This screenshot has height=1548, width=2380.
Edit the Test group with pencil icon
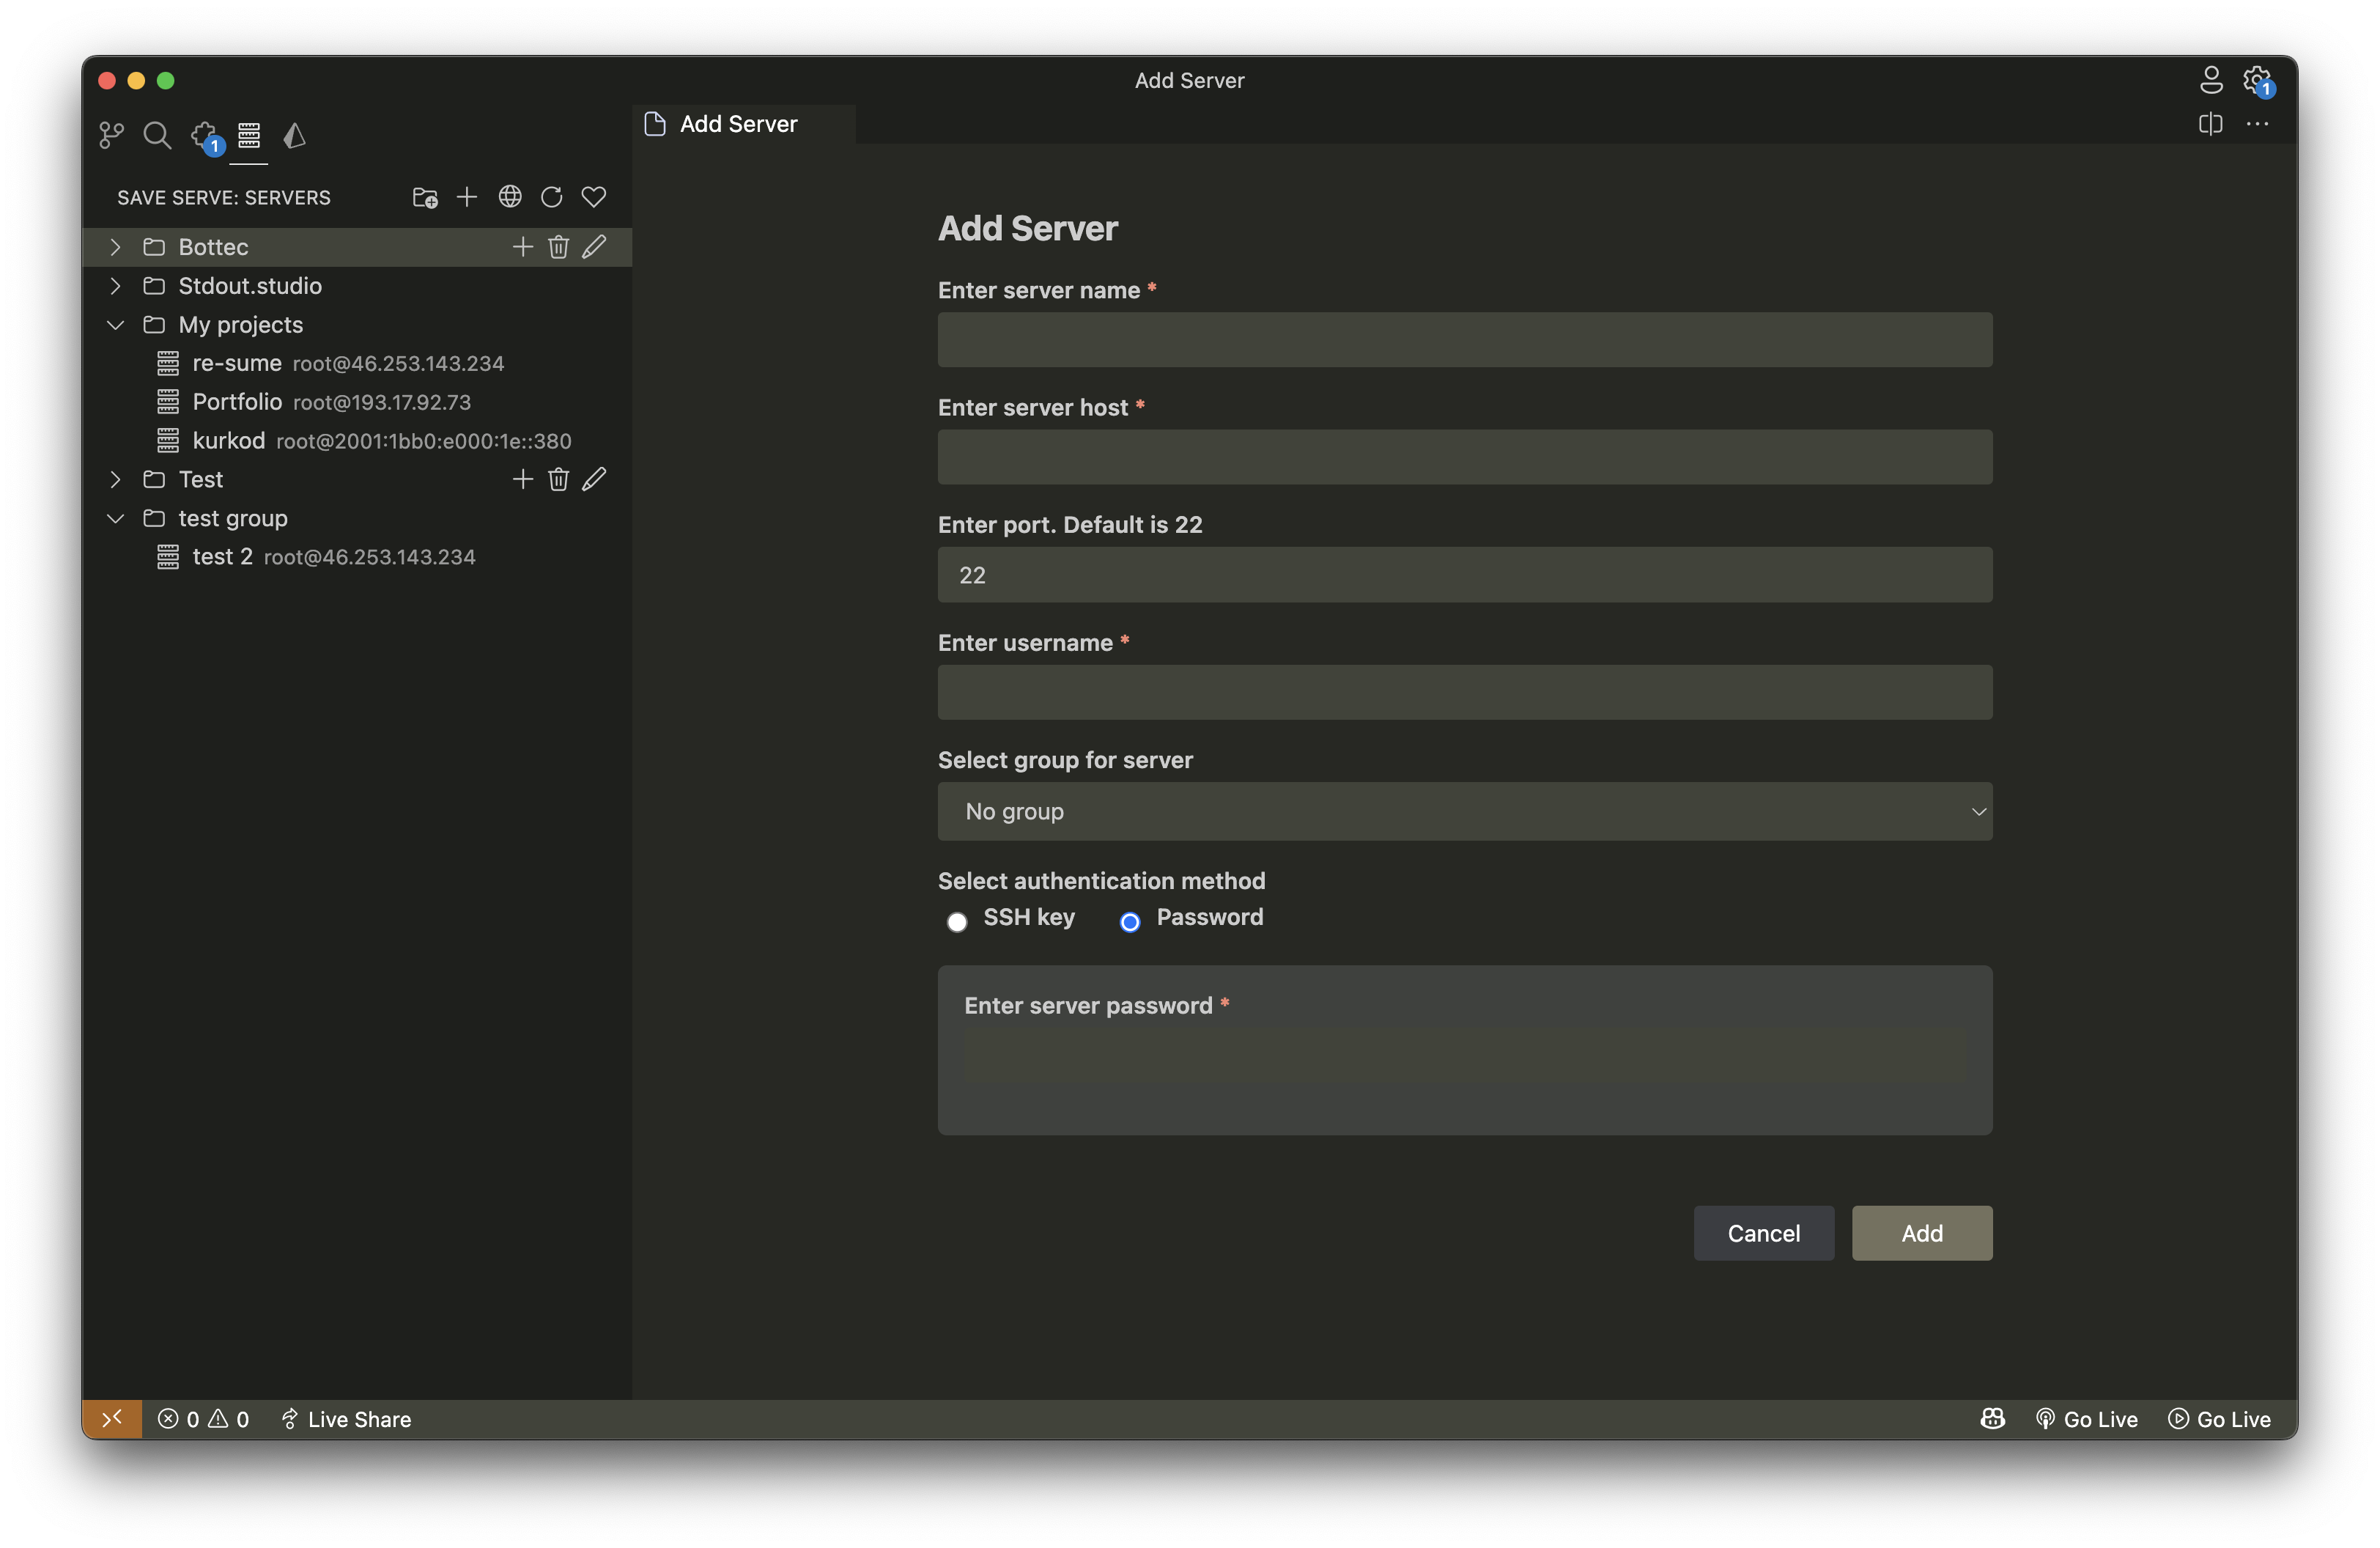click(x=594, y=480)
